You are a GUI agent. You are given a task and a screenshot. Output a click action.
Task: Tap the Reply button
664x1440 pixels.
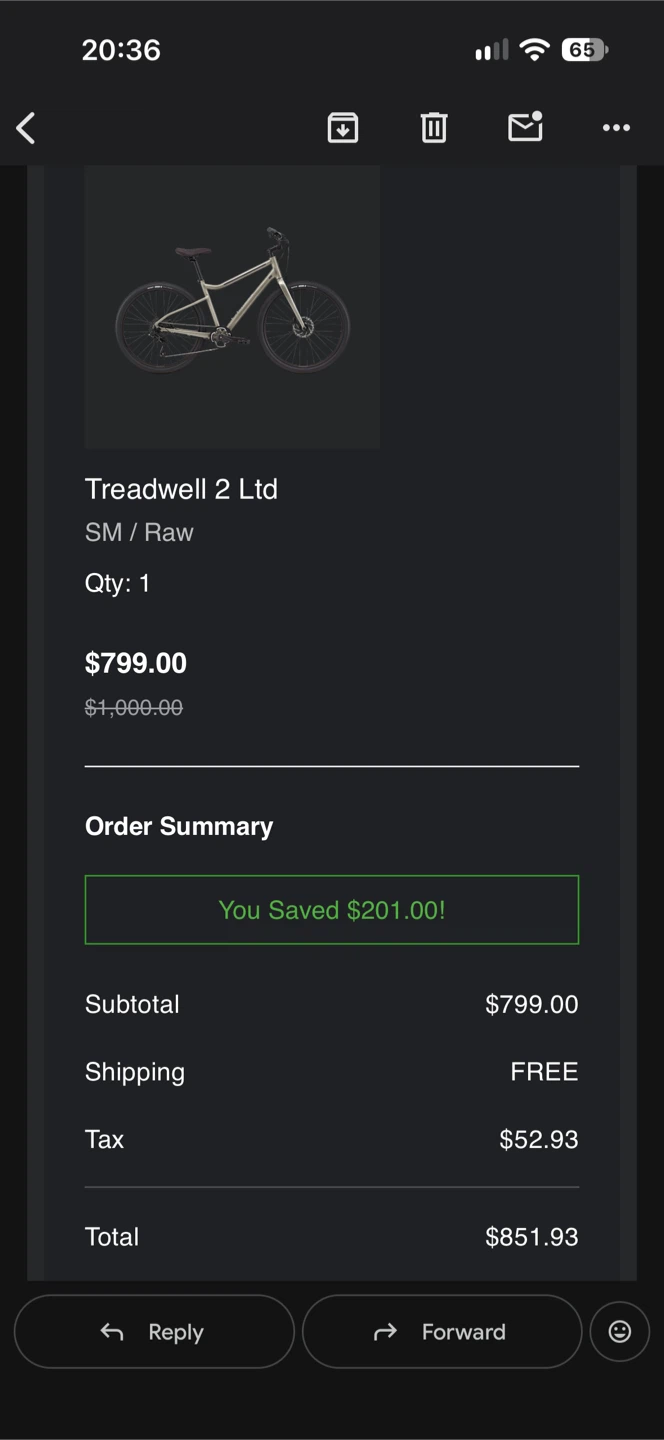(154, 1331)
